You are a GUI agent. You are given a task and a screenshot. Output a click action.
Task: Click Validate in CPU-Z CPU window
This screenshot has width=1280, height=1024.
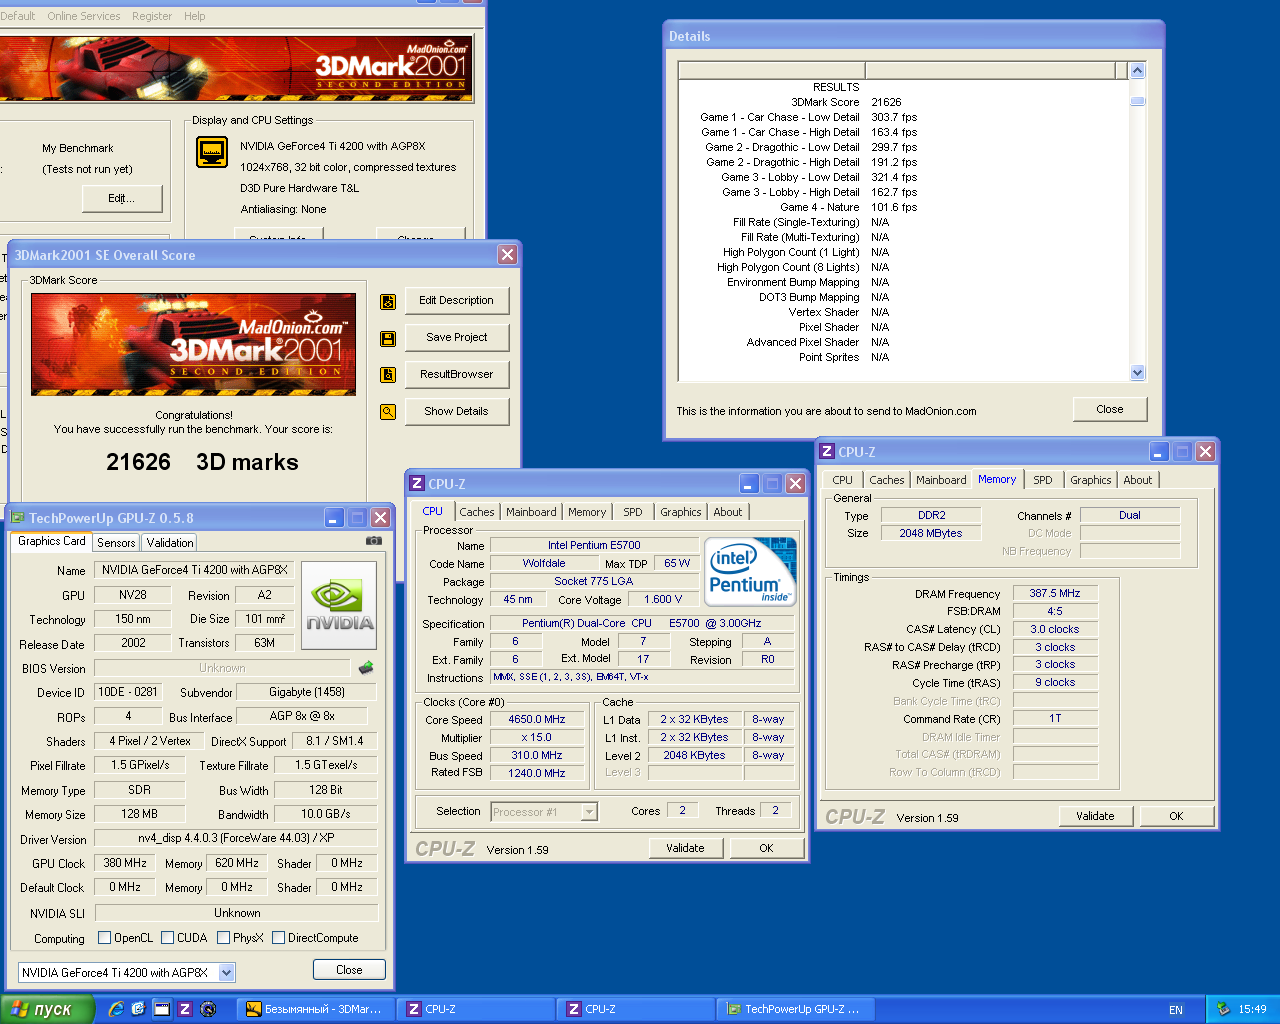coord(685,848)
